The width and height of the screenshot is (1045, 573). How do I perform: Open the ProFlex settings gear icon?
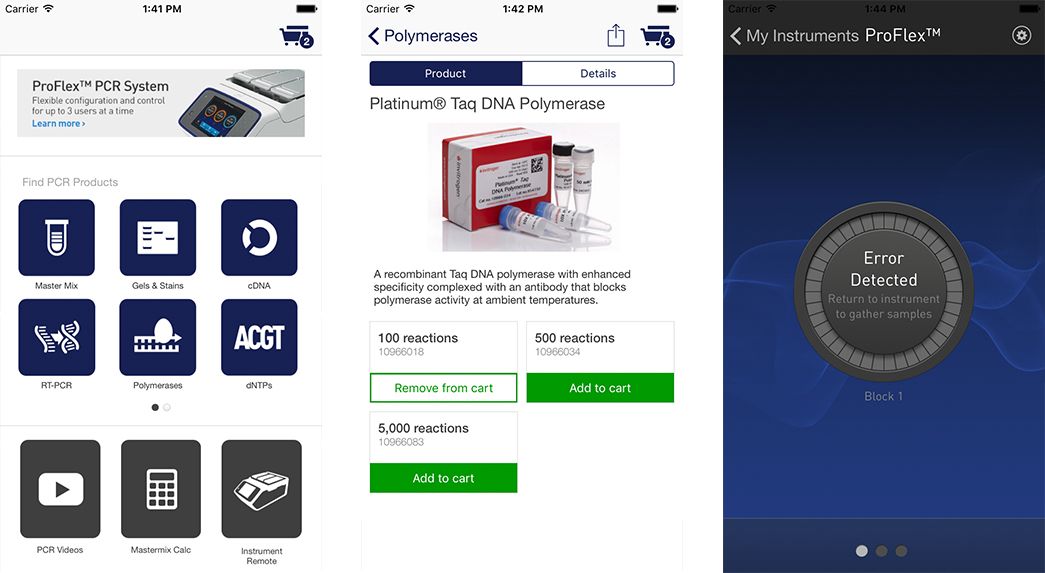1021,35
